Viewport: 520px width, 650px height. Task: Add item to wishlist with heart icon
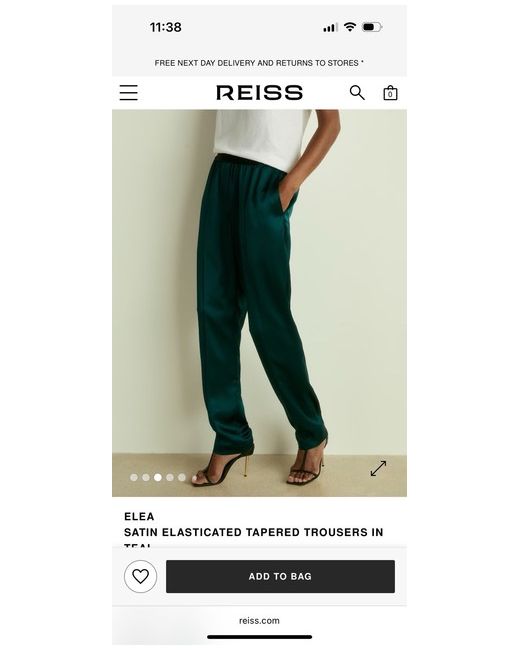click(141, 576)
